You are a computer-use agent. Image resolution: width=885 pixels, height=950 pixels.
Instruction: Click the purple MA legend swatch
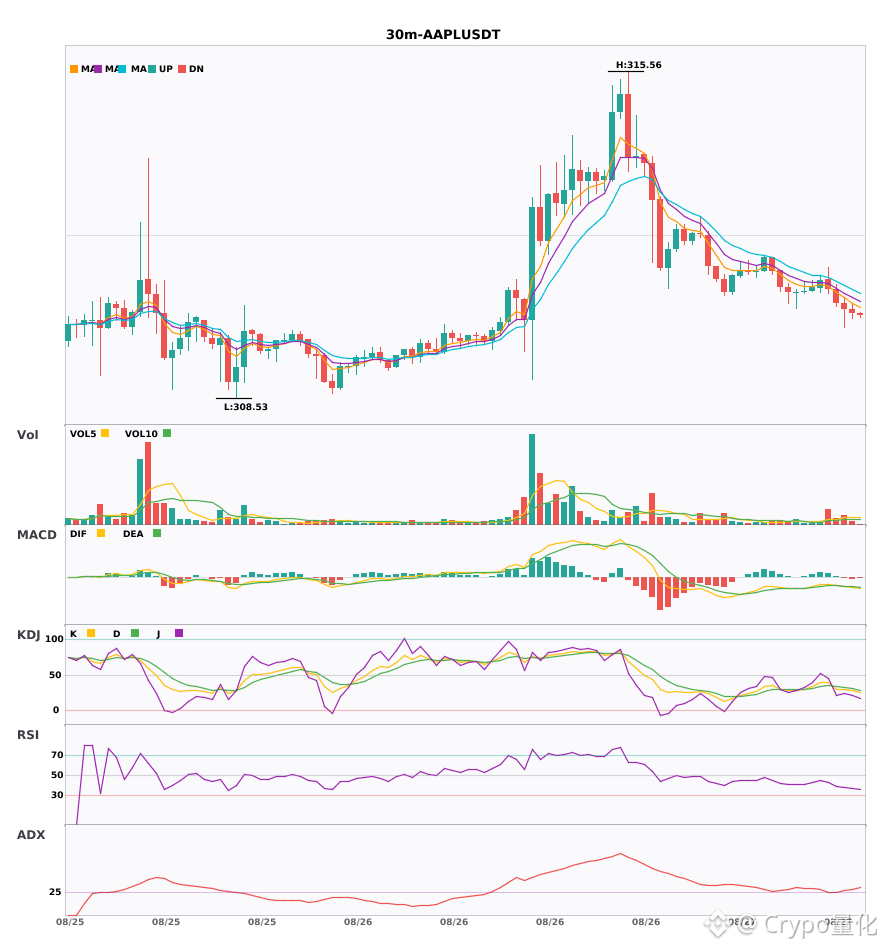point(98,69)
